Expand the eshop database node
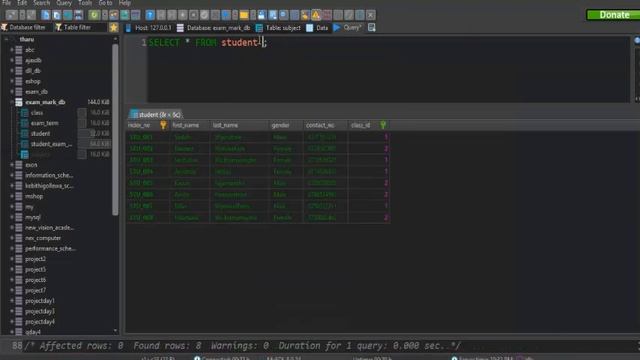640x360 pixels. (x=12, y=81)
